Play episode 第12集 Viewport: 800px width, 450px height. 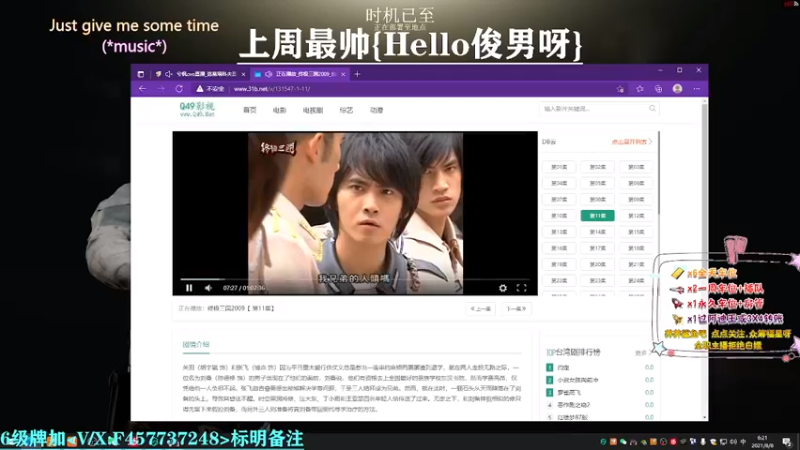(x=636, y=216)
